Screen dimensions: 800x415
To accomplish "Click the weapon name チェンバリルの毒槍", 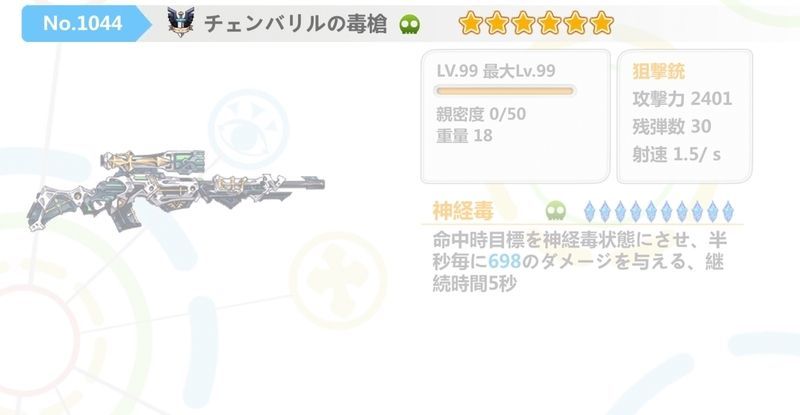I will pos(296,24).
